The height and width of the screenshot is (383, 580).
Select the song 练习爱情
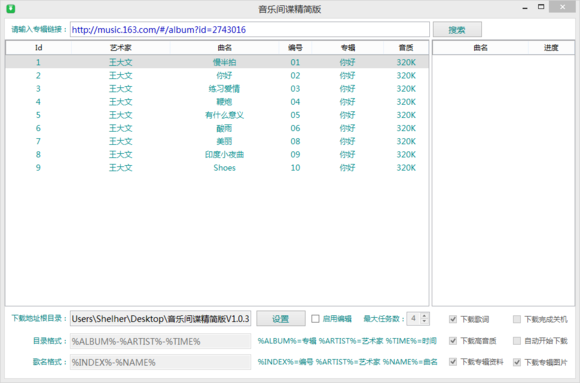224,89
